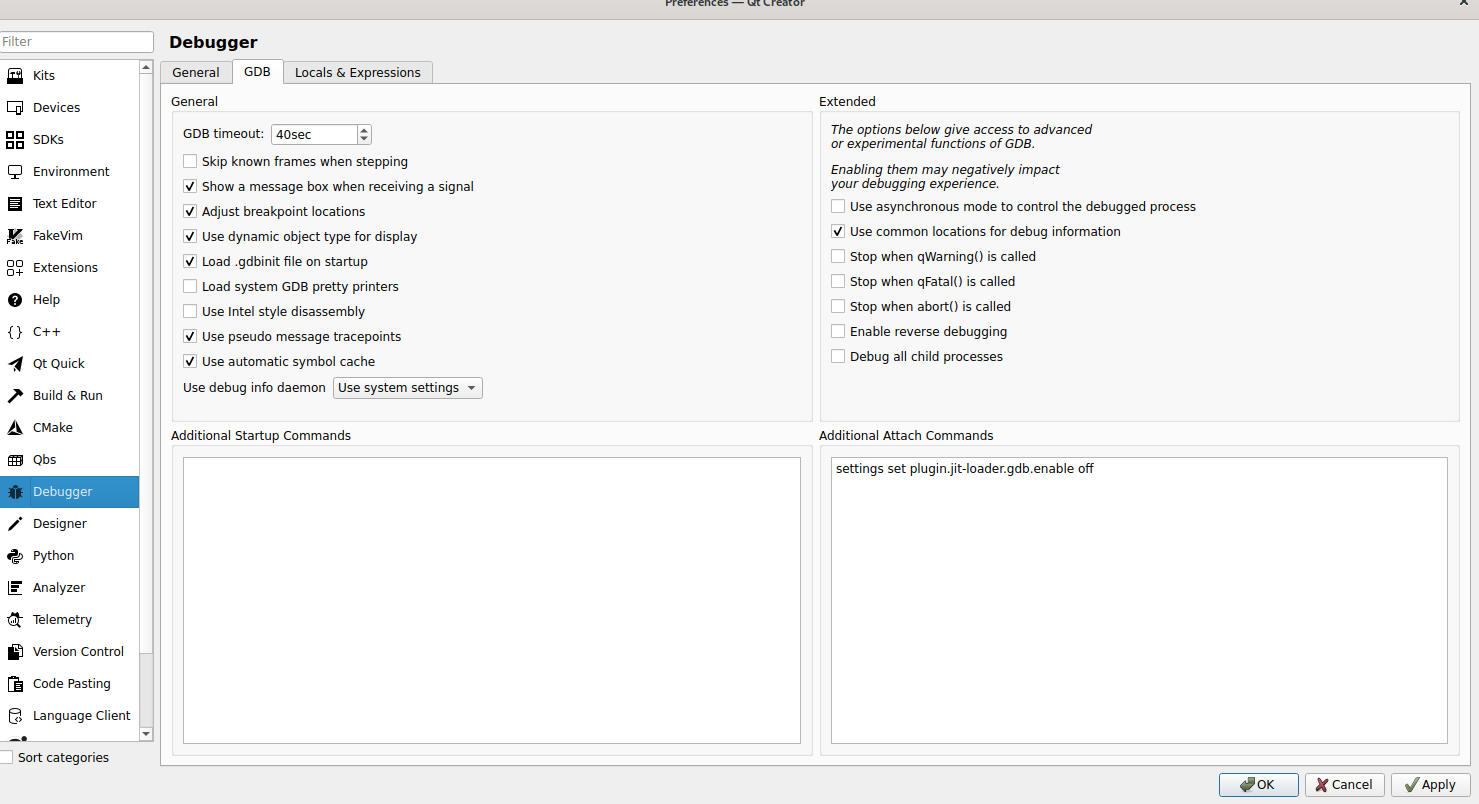Screen dimensions: 1479x804
Task: Click the Python category icon
Action: tap(15, 556)
